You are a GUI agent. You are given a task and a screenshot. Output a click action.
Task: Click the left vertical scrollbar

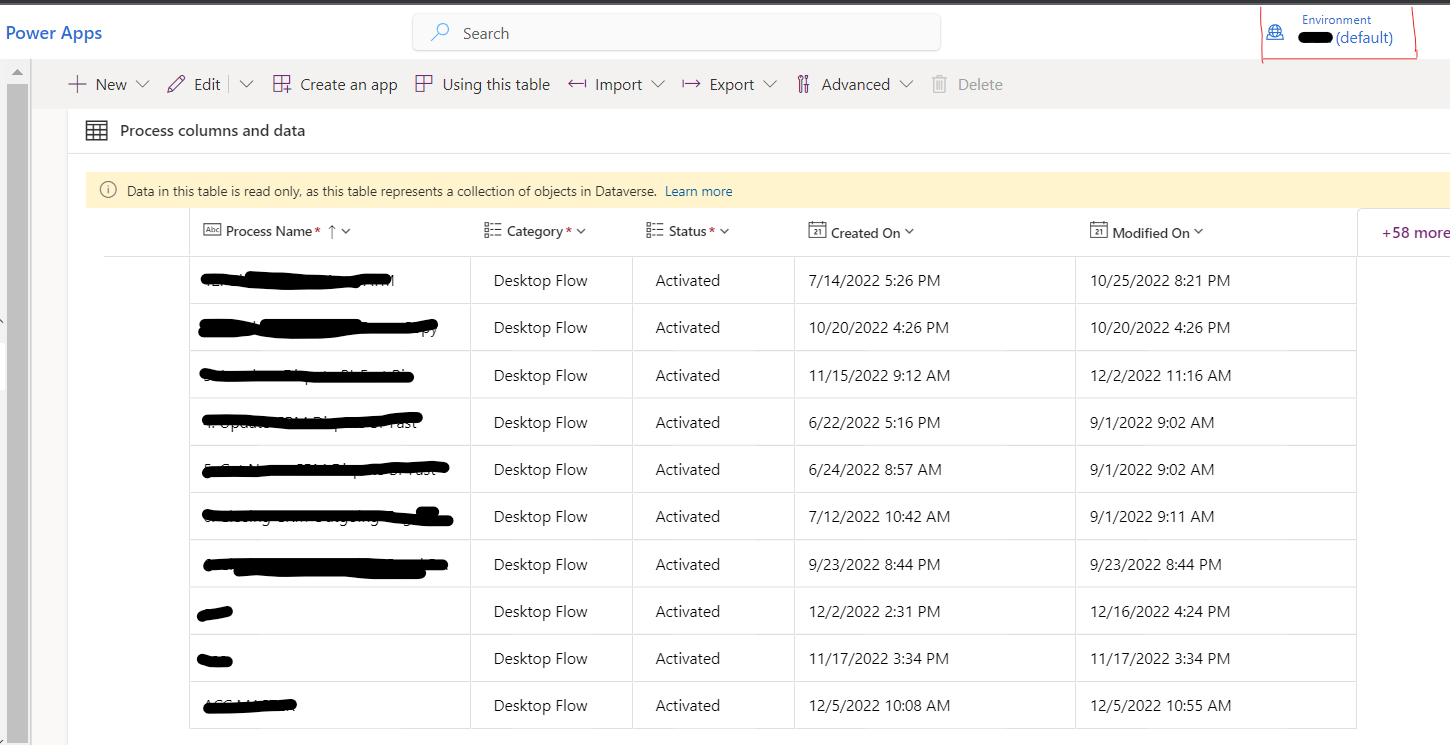tap(17, 300)
